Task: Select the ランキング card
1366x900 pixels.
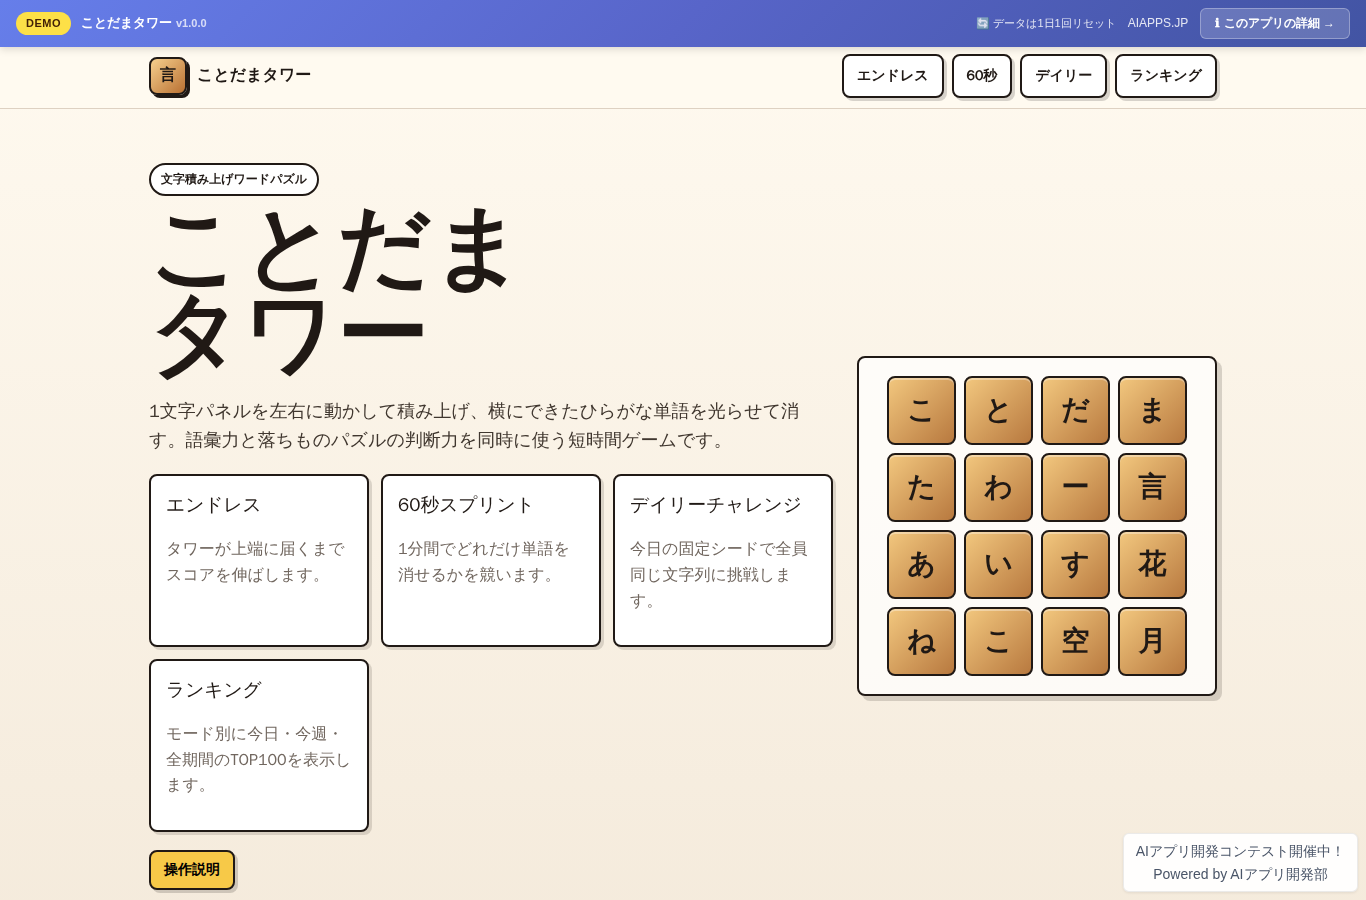Action: tap(259, 745)
